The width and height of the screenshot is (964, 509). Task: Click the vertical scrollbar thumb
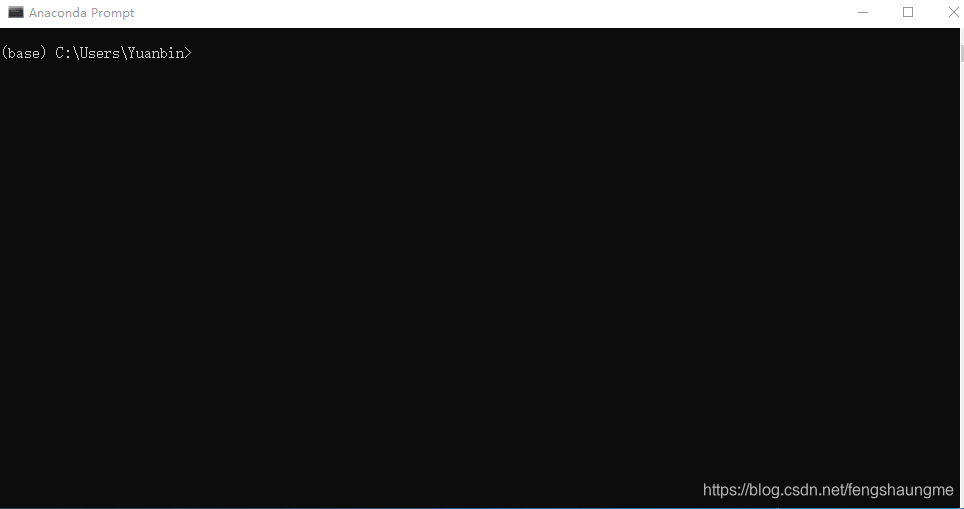click(962, 54)
